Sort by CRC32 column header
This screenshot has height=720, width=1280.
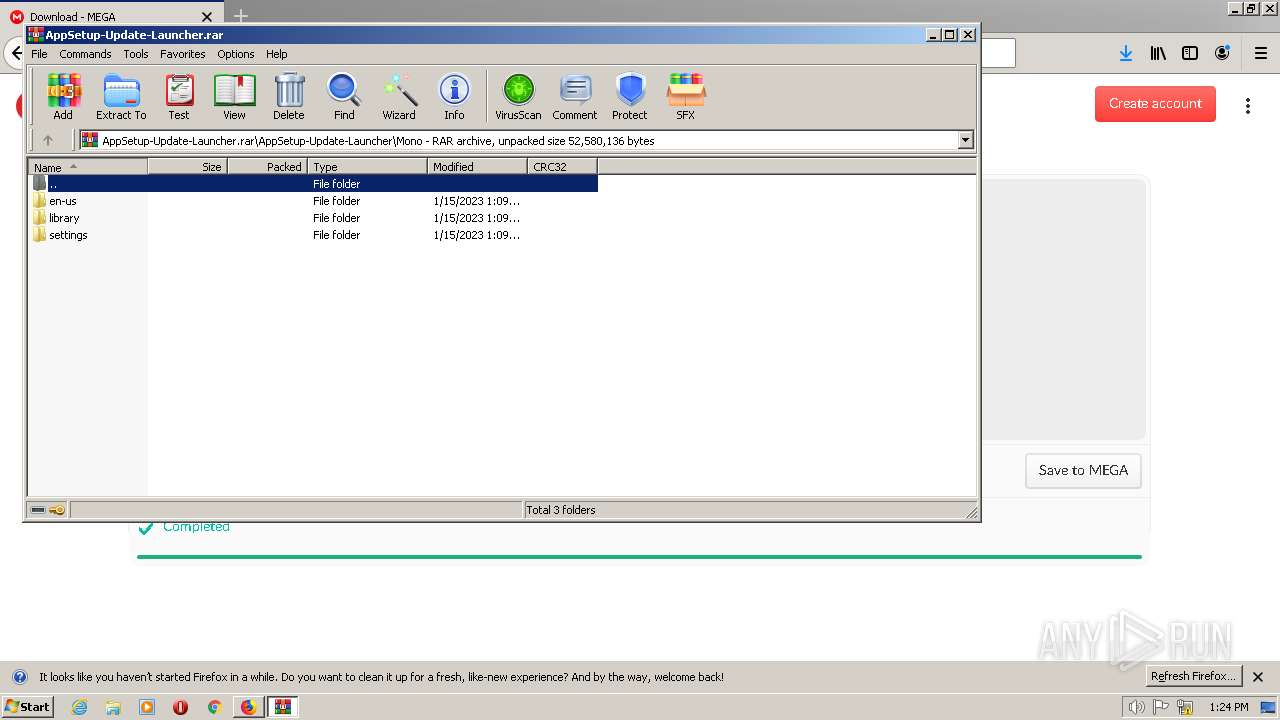(563, 167)
